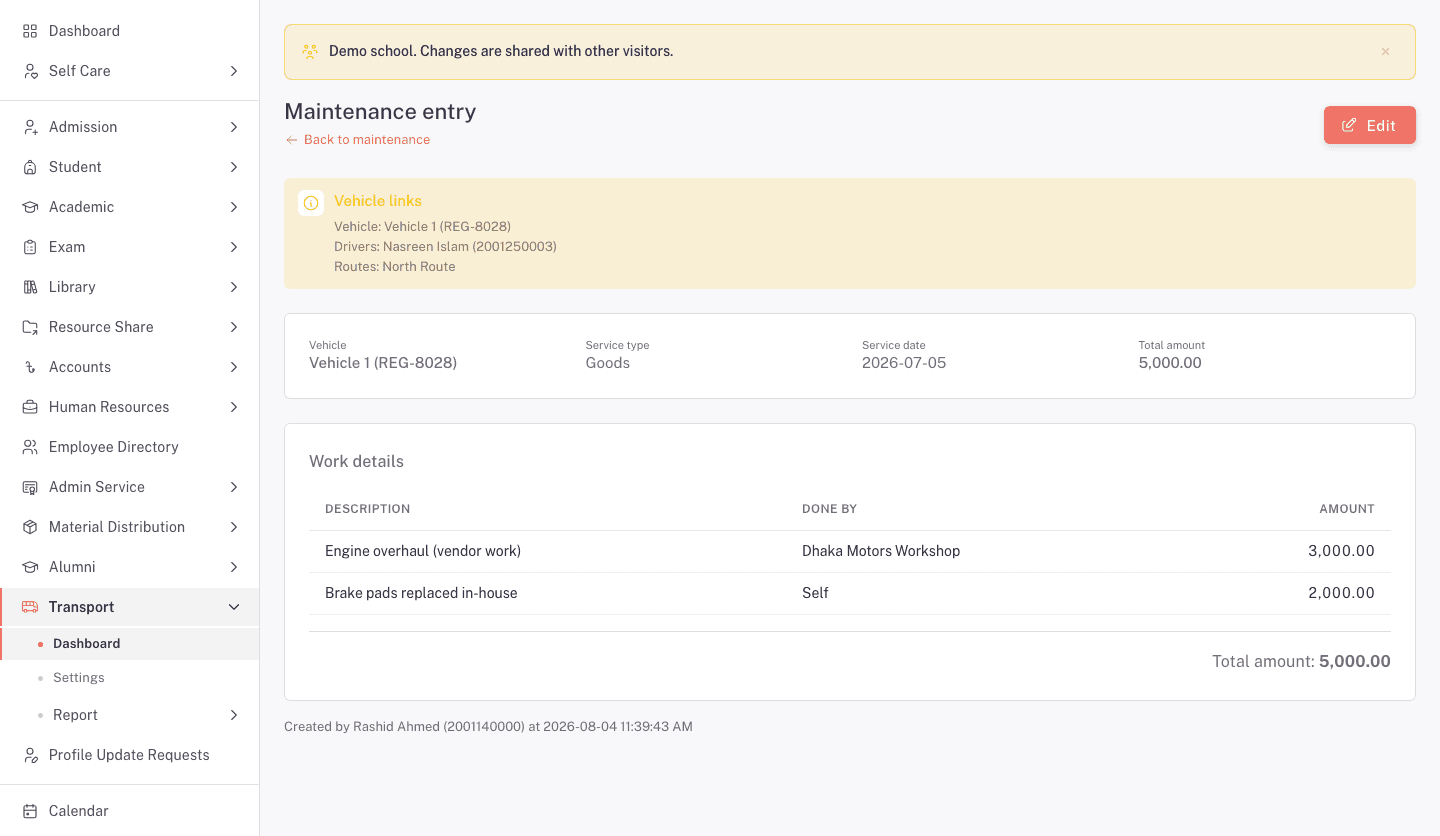Open Profile Update Requests
1440x836 pixels.
(129, 755)
